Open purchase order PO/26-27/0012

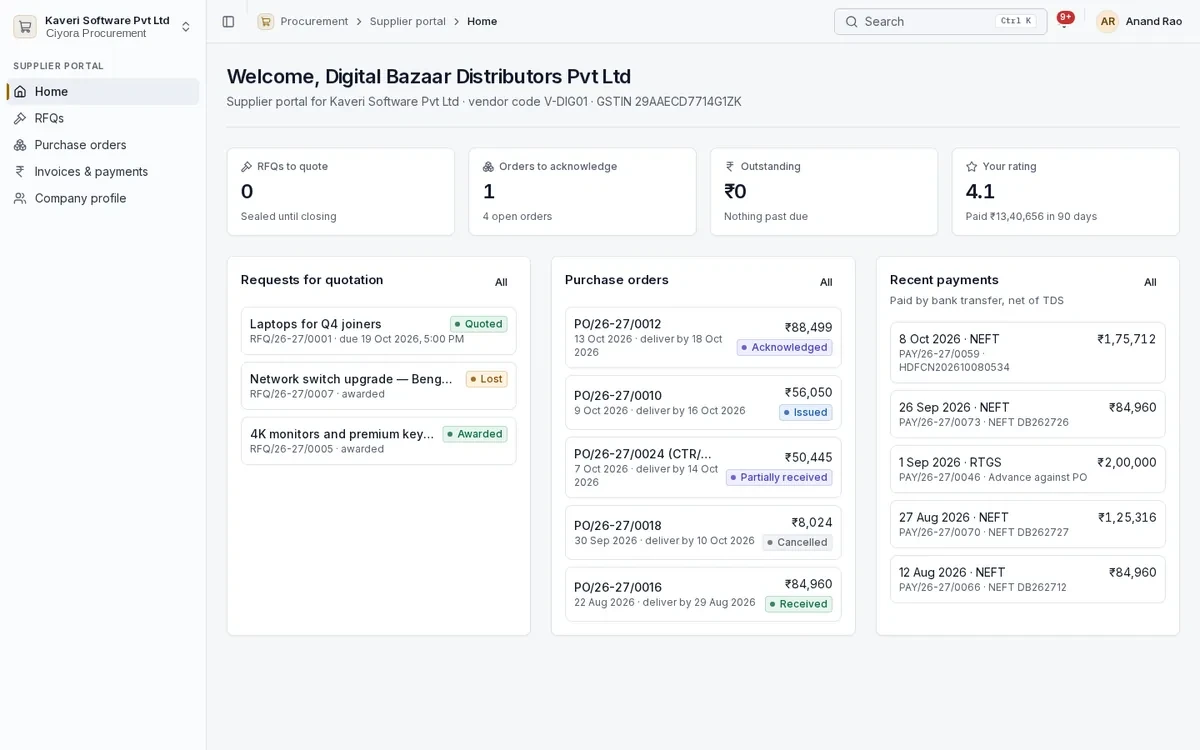(x=703, y=338)
